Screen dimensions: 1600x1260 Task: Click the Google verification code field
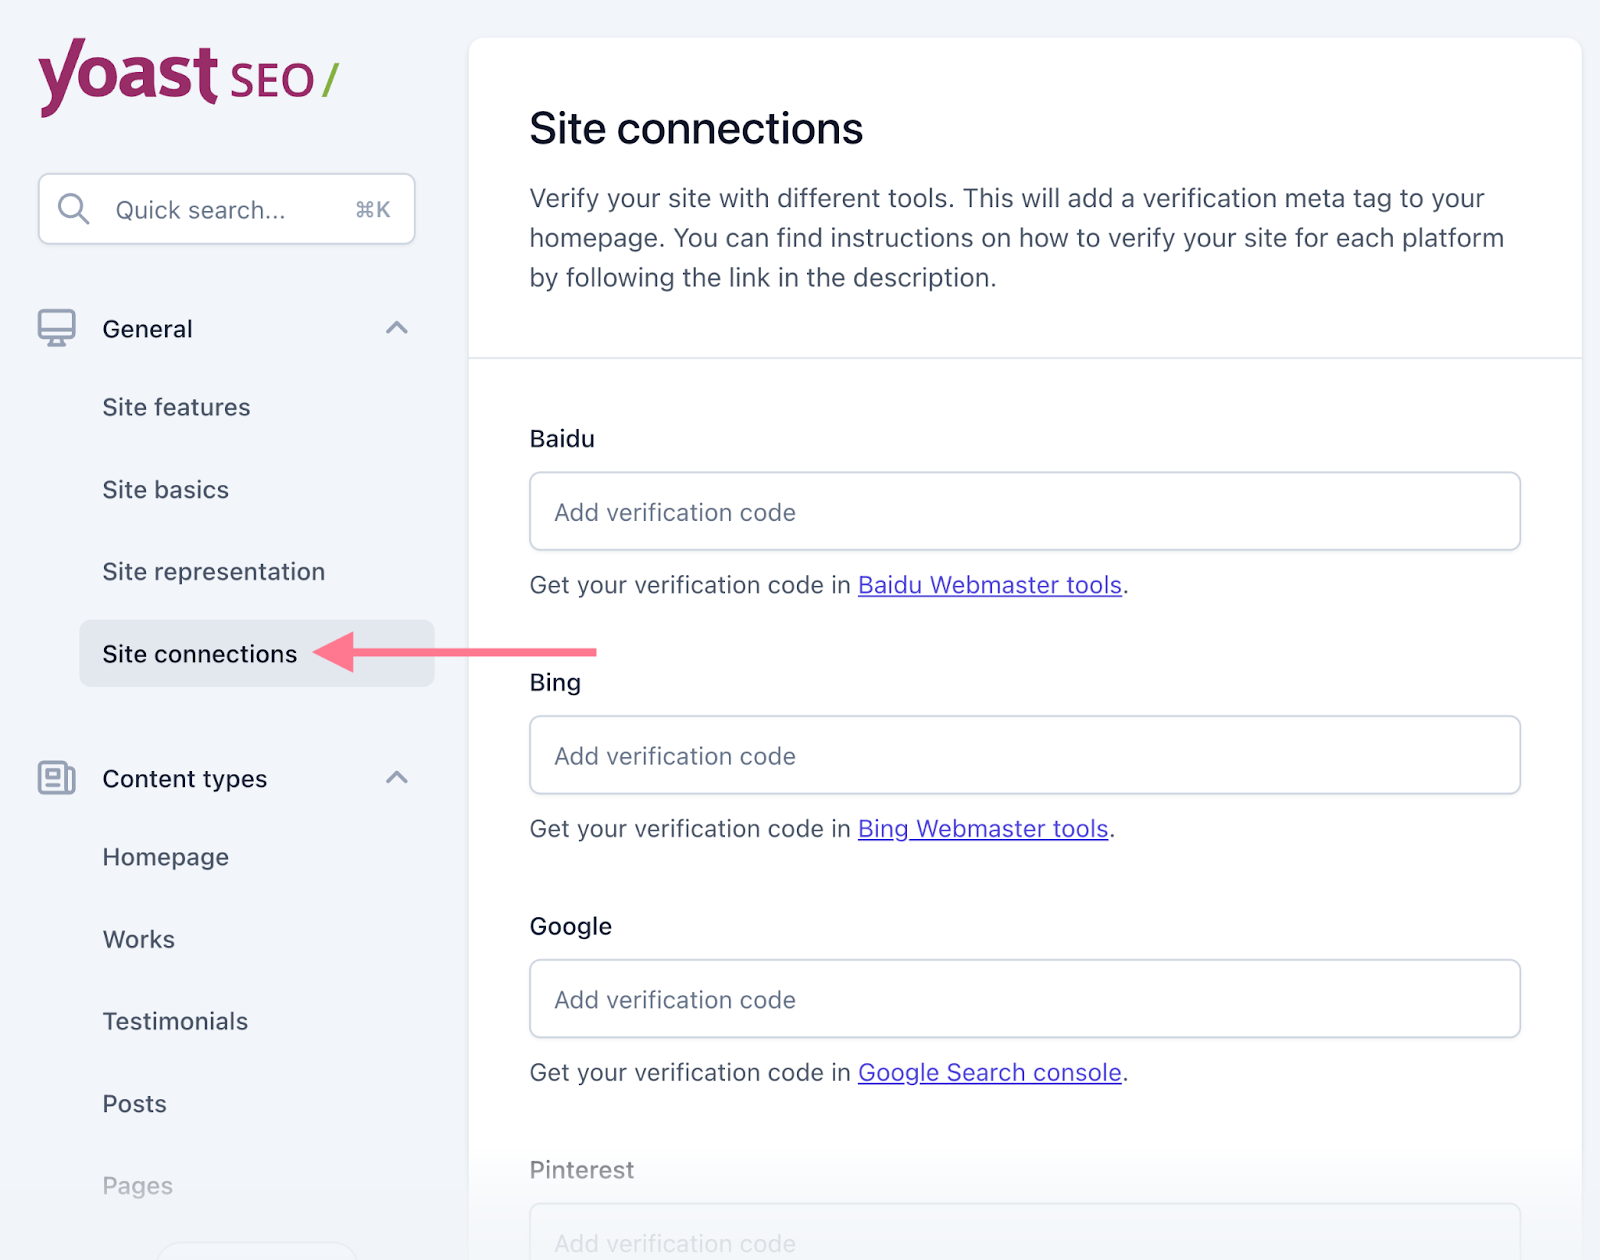[1025, 999]
